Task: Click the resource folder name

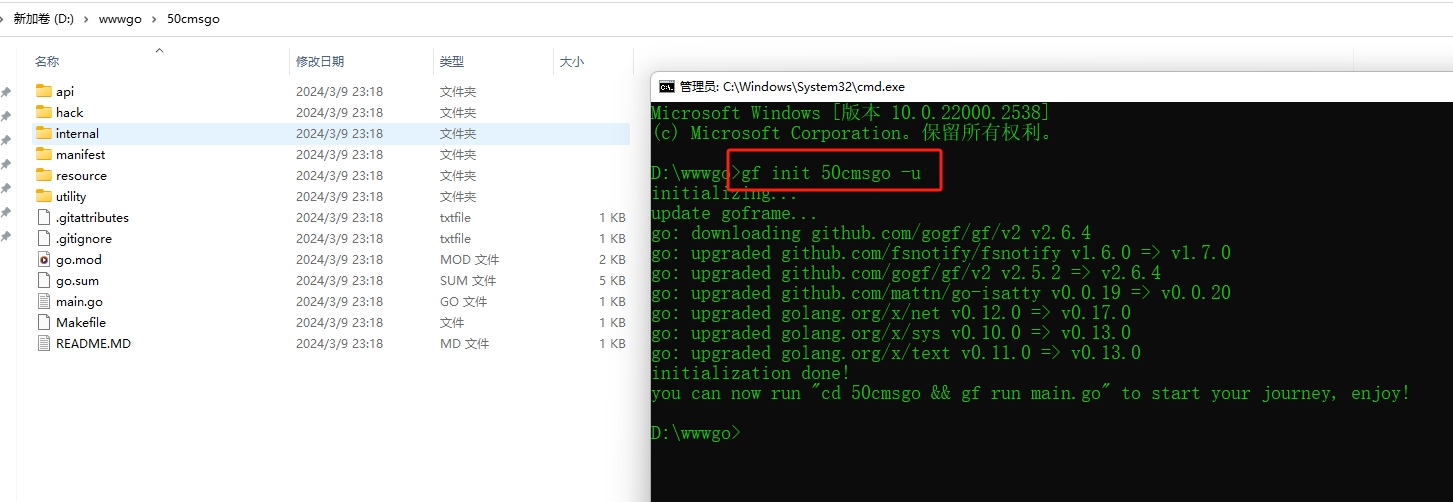Action: tap(81, 175)
